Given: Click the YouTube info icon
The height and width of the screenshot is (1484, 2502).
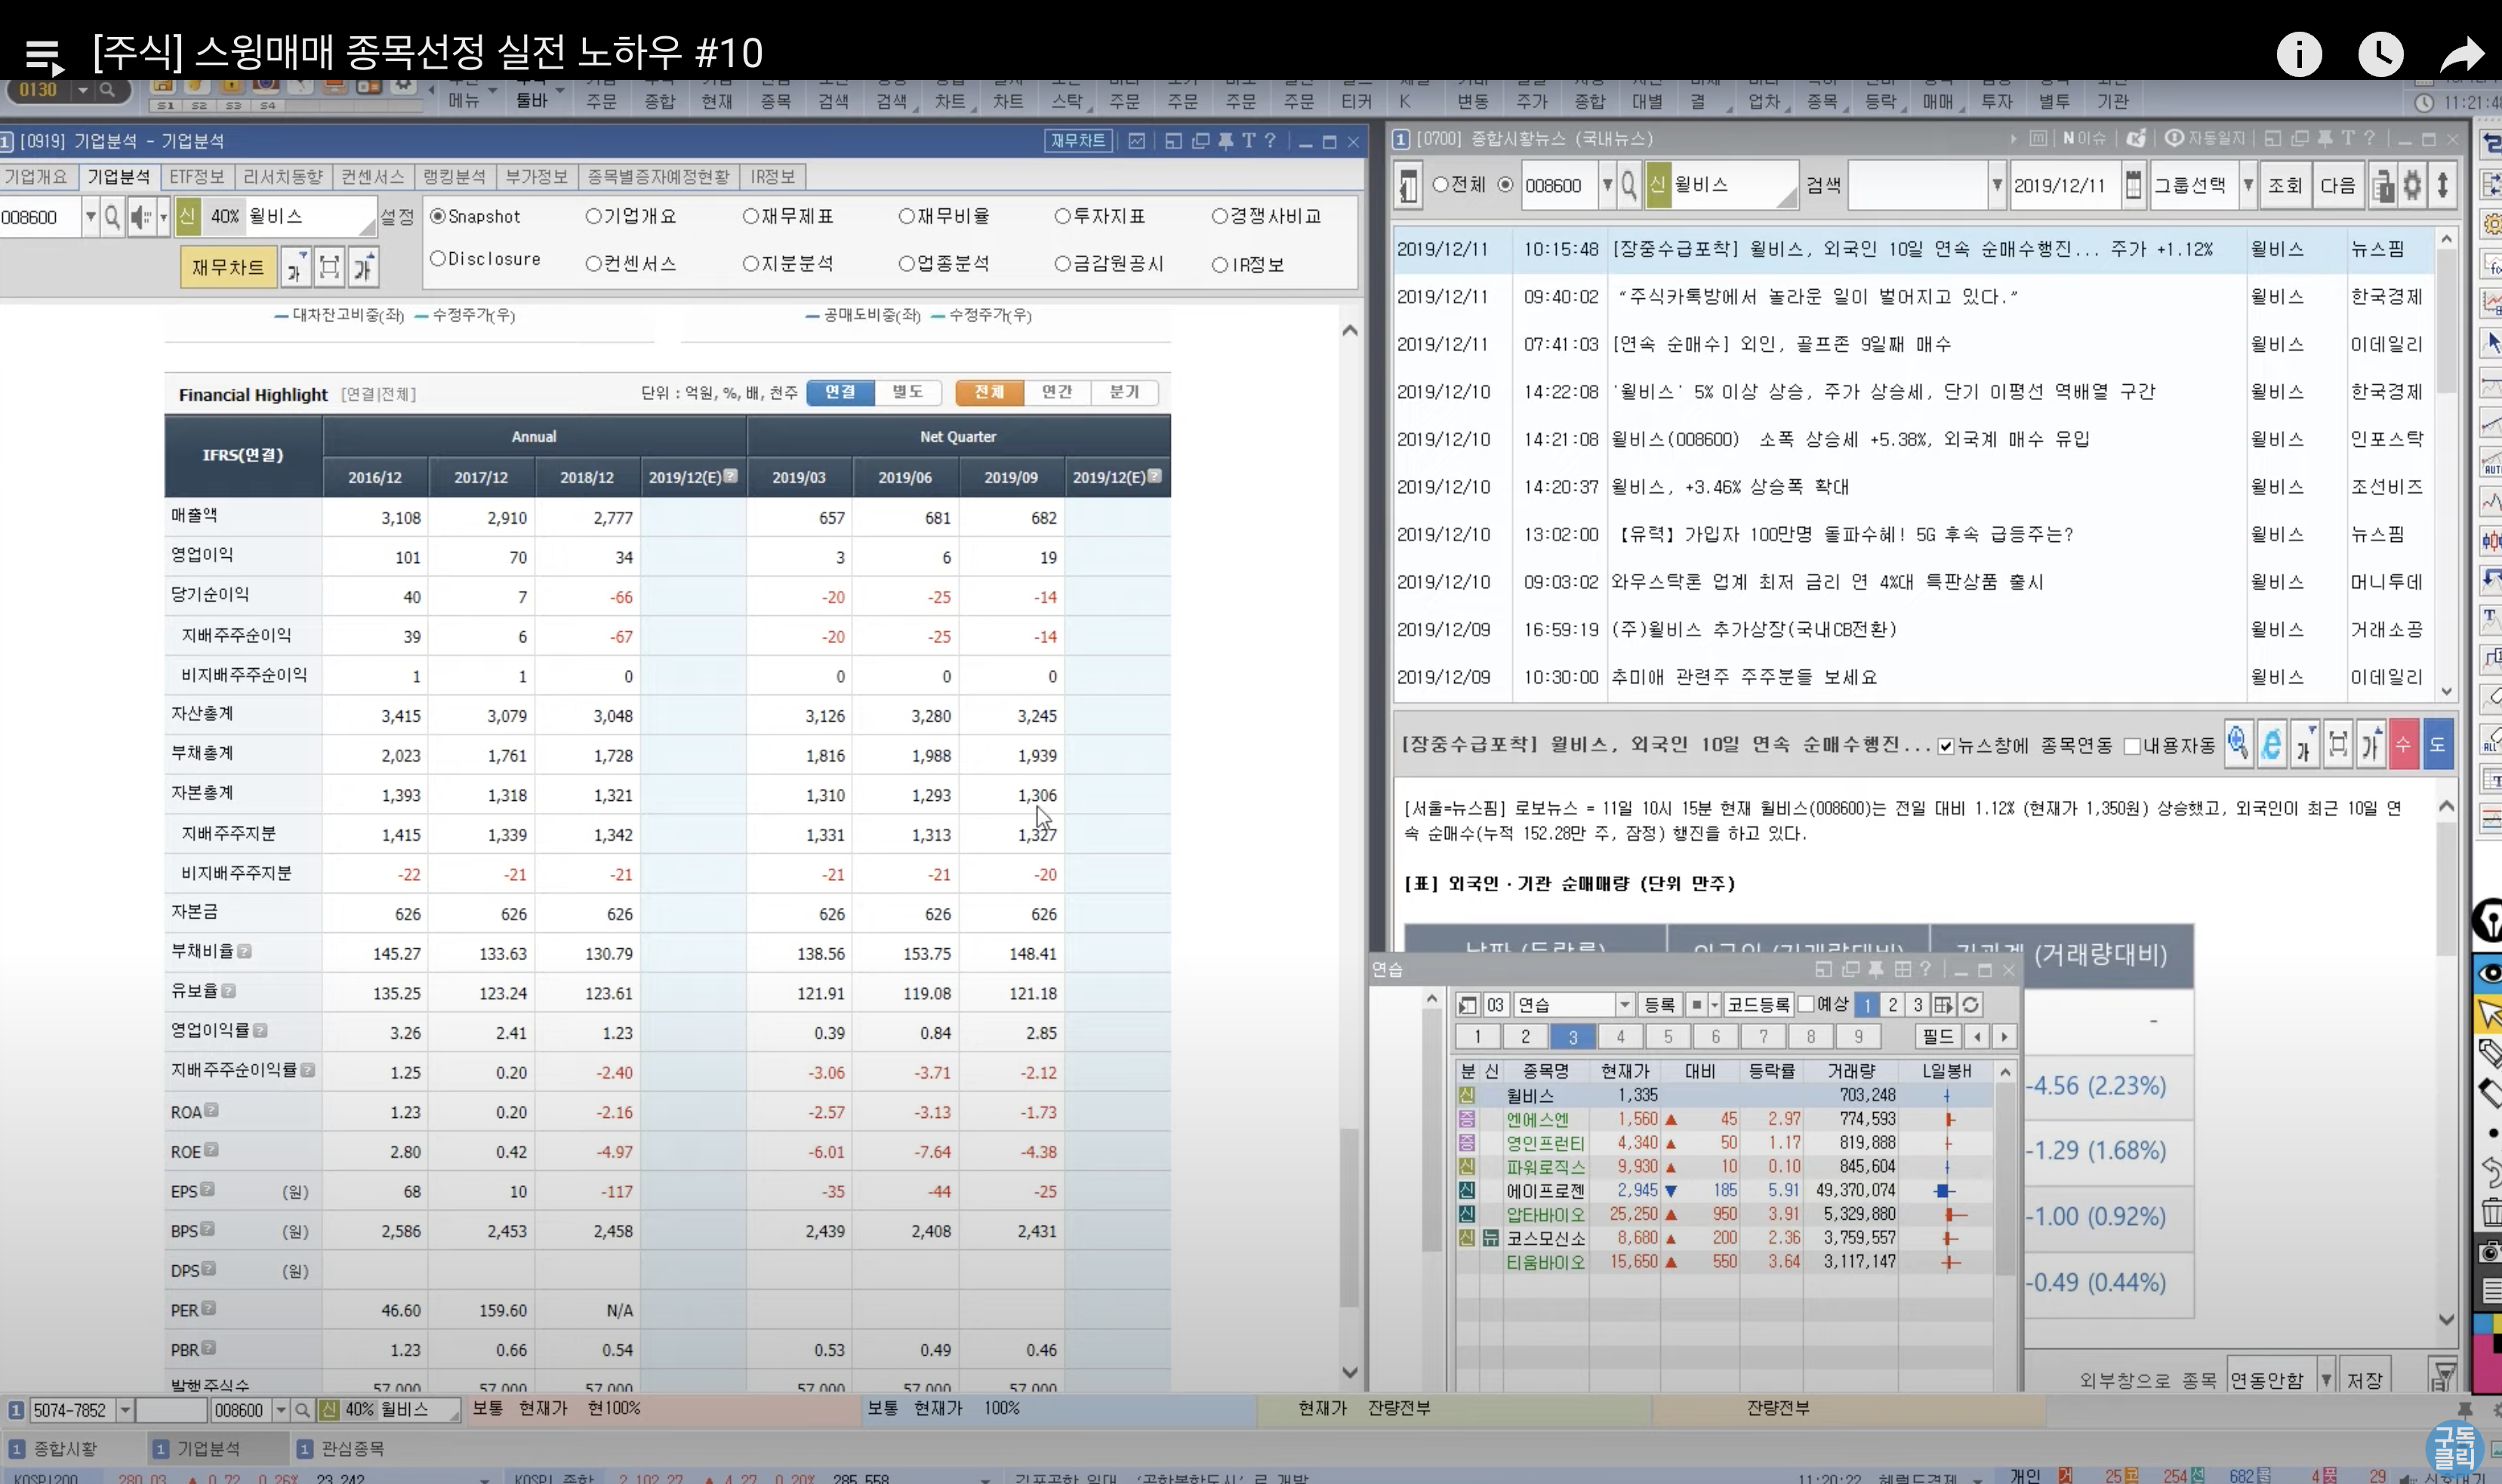Looking at the screenshot, I should 2298,54.
